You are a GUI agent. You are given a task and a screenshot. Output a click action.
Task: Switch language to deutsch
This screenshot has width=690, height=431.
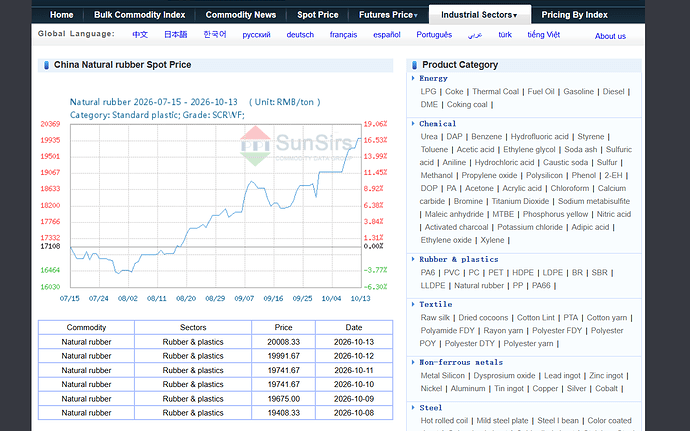[x=300, y=35]
